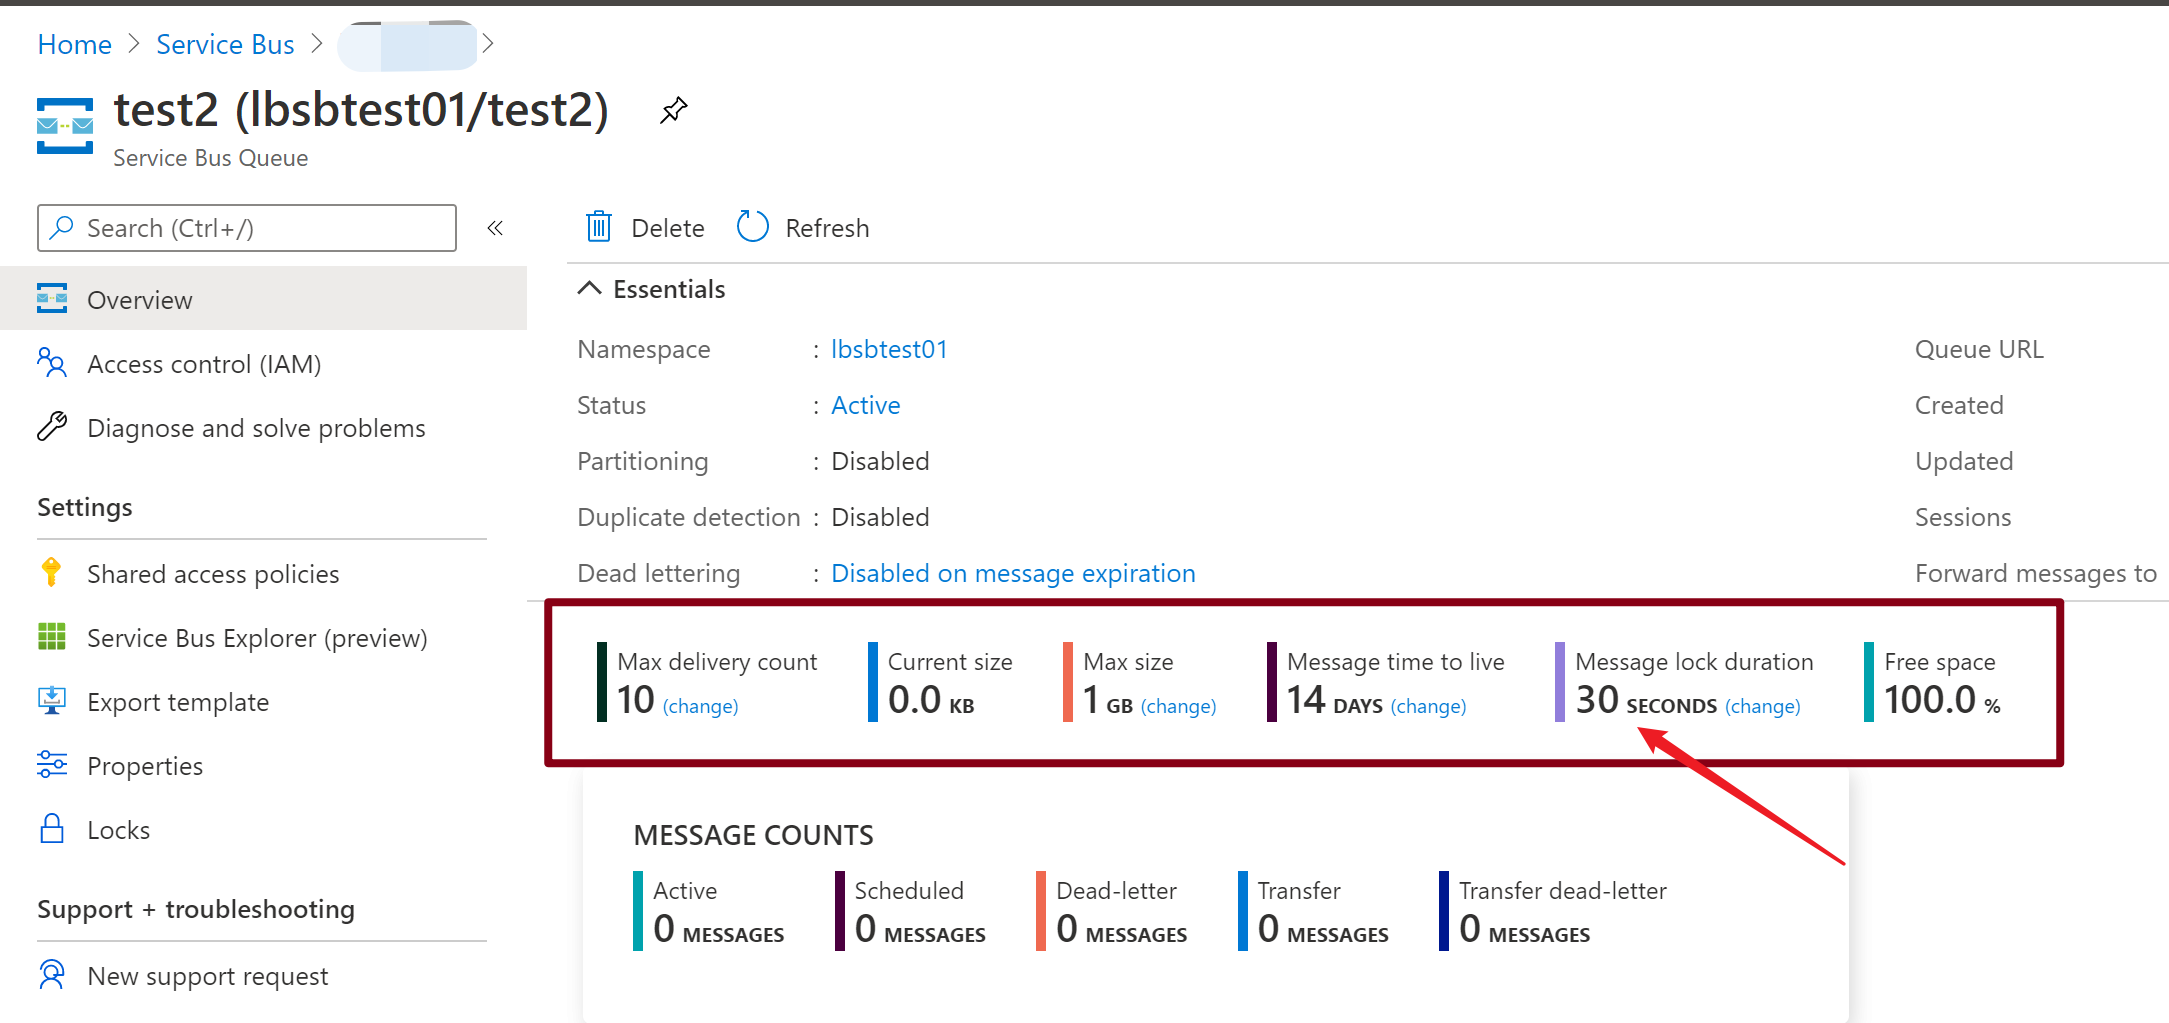This screenshot has height=1023, width=2169.
Task: Pin the test2 queue to dashboard
Action: coord(674,110)
